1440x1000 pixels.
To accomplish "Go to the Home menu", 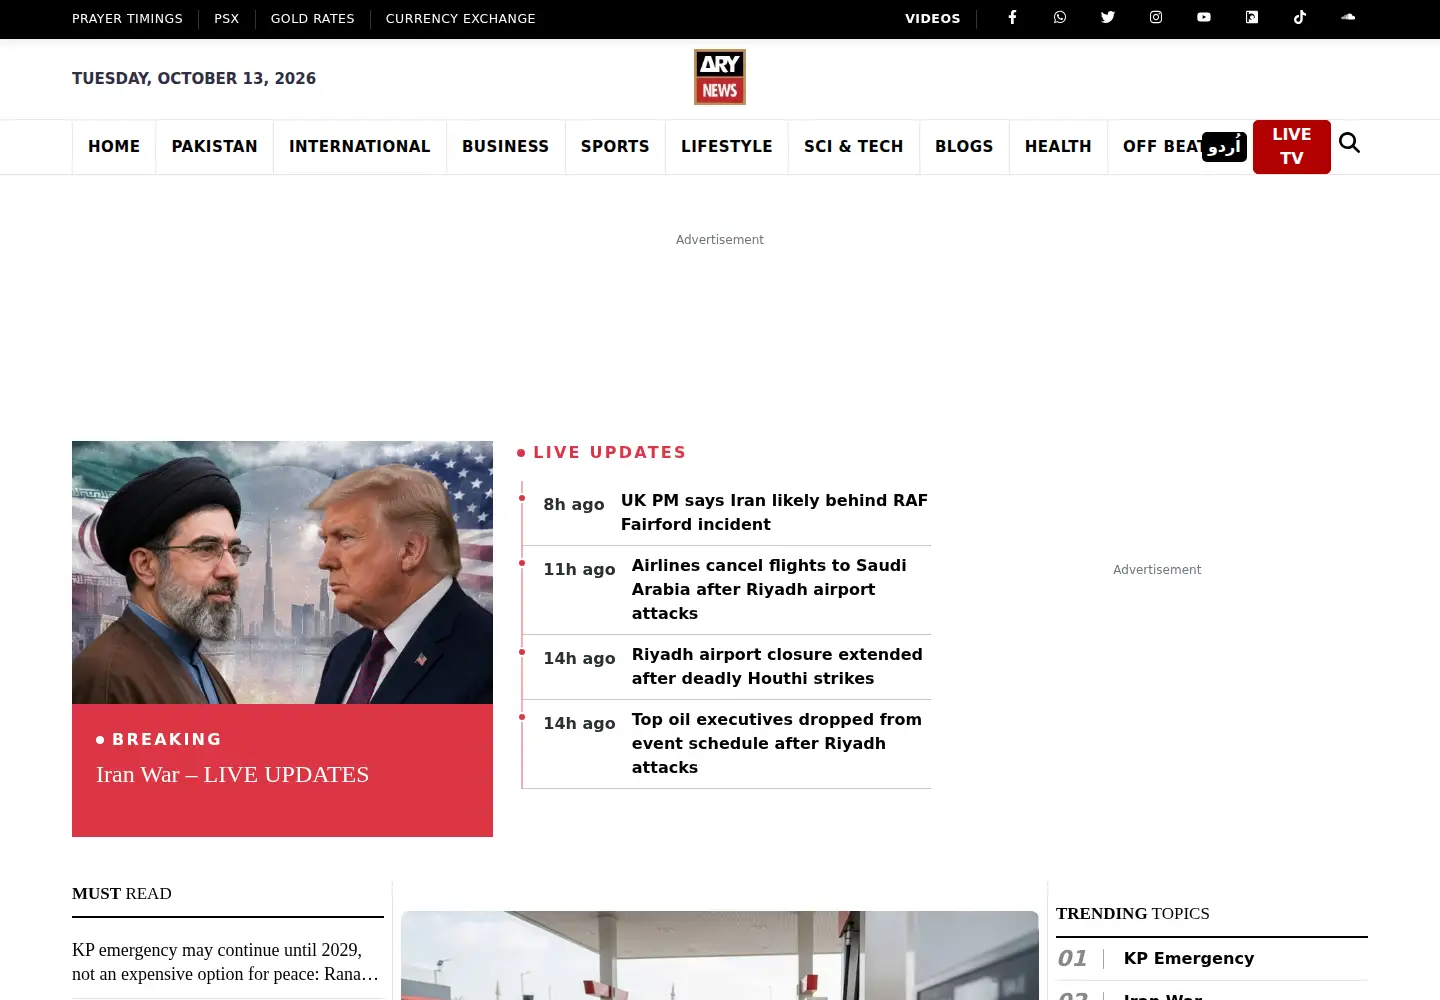I will [x=114, y=147].
